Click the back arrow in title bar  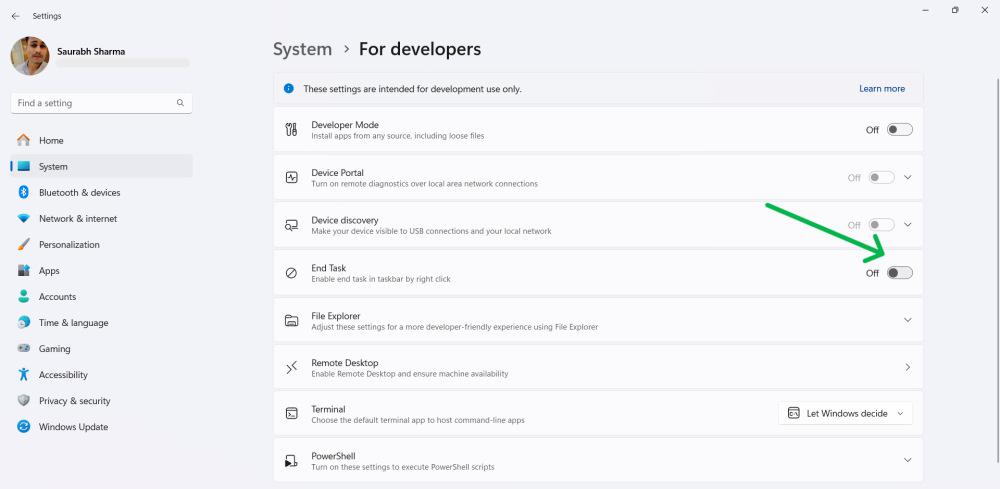click(x=15, y=16)
